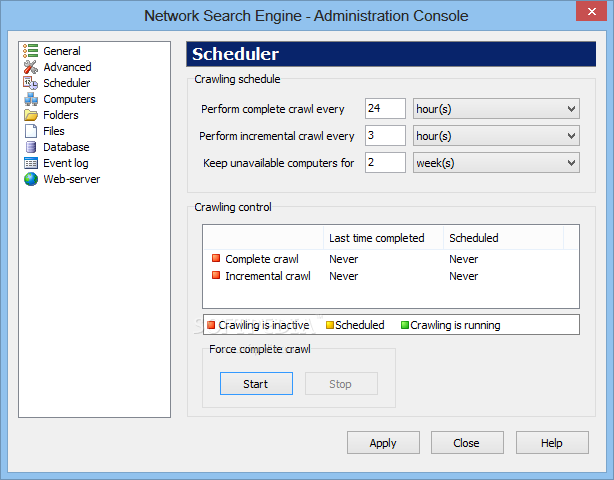Click the disabled Stop button

pyautogui.click(x=341, y=384)
